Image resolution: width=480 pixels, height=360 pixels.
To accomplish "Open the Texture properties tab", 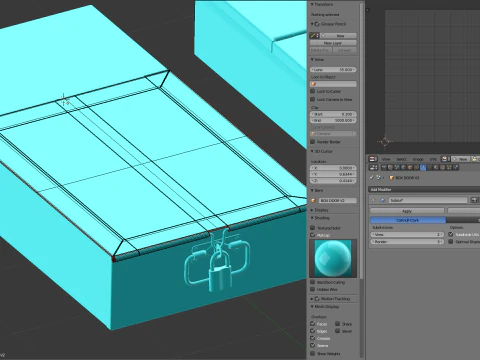I will (442, 167).
